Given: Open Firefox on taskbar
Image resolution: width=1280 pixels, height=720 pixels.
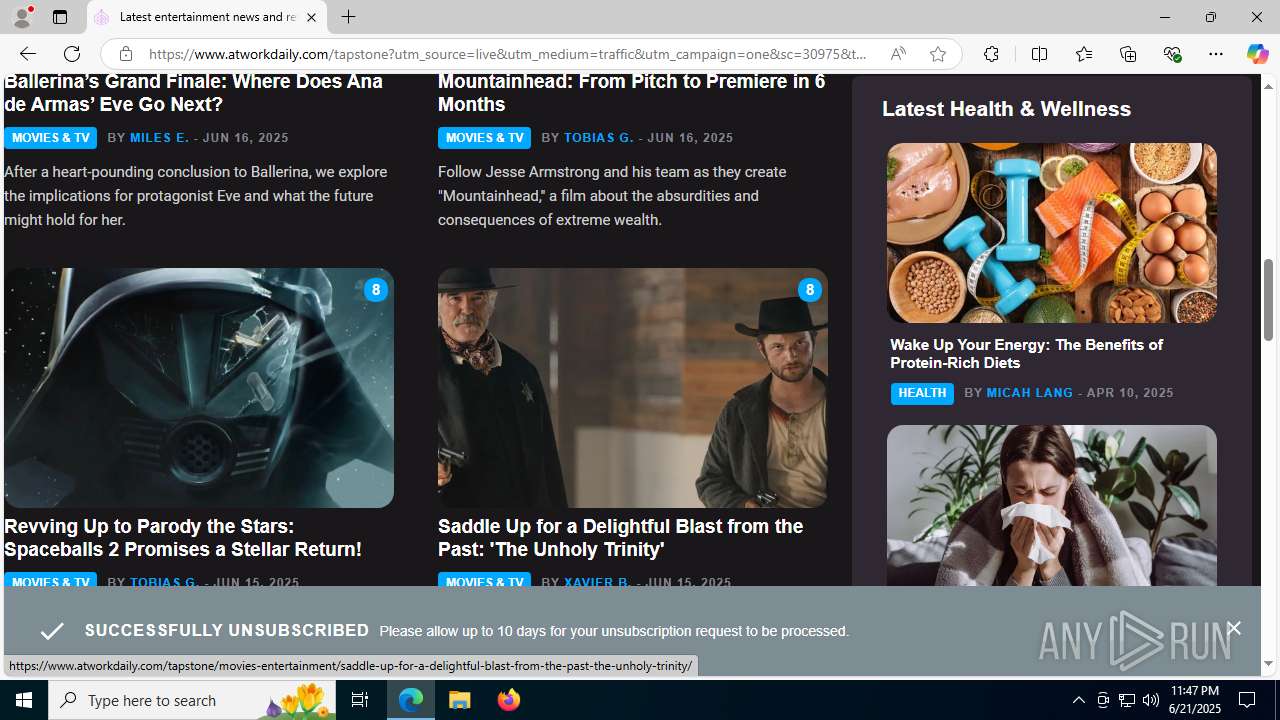Looking at the screenshot, I should click(x=509, y=700).
